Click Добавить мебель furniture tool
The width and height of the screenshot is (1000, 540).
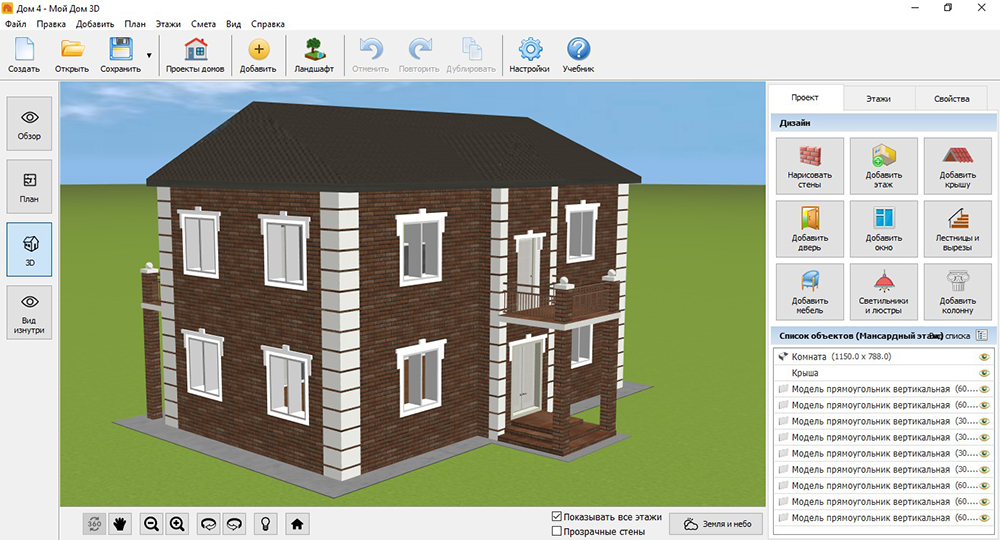[x=810, y=292]
